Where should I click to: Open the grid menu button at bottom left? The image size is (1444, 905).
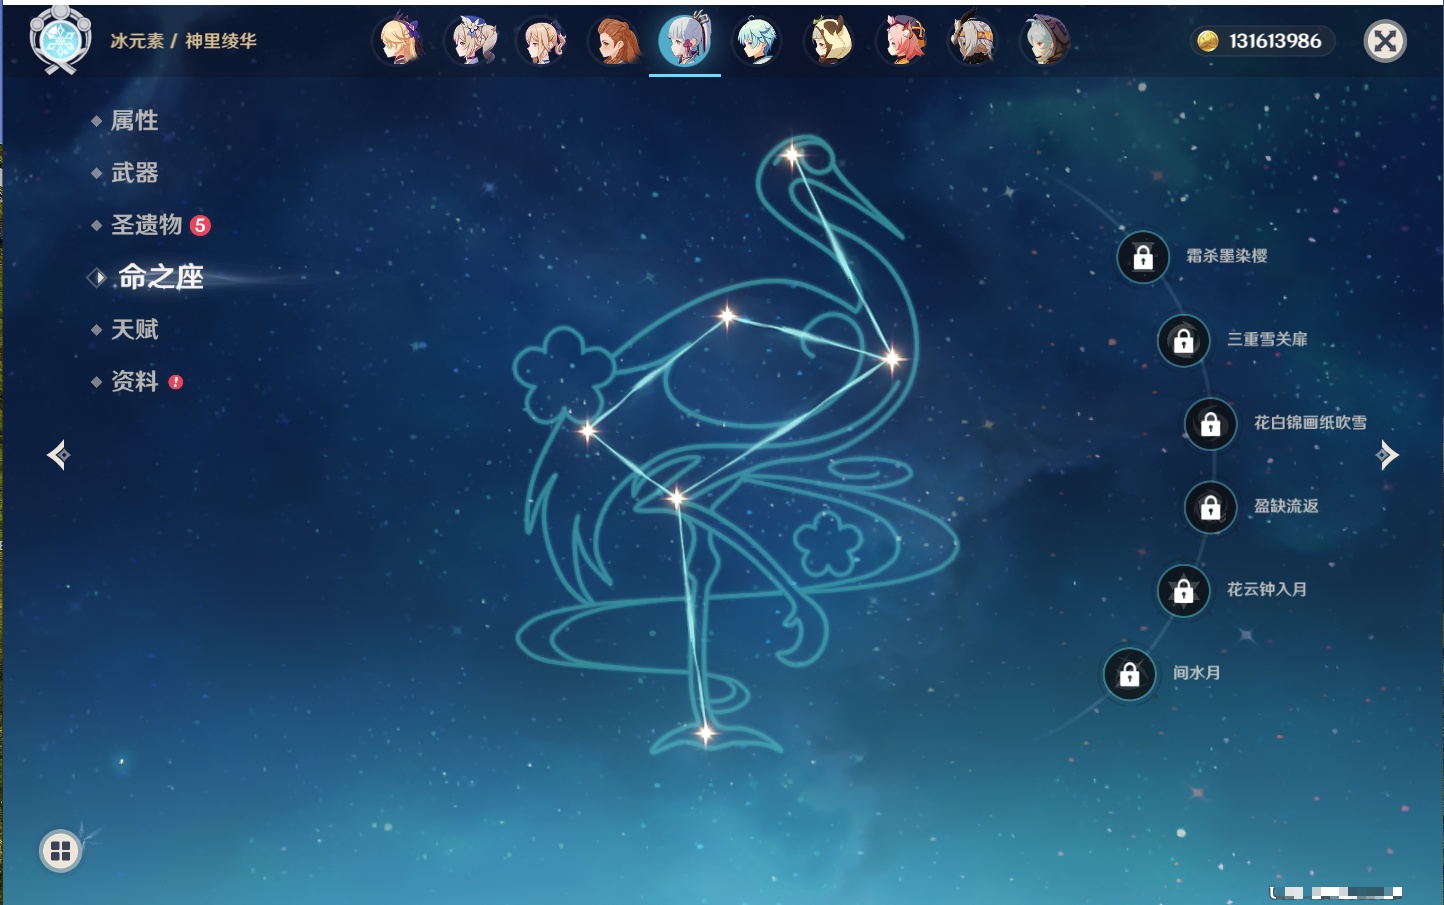click(x=60, y=851)
